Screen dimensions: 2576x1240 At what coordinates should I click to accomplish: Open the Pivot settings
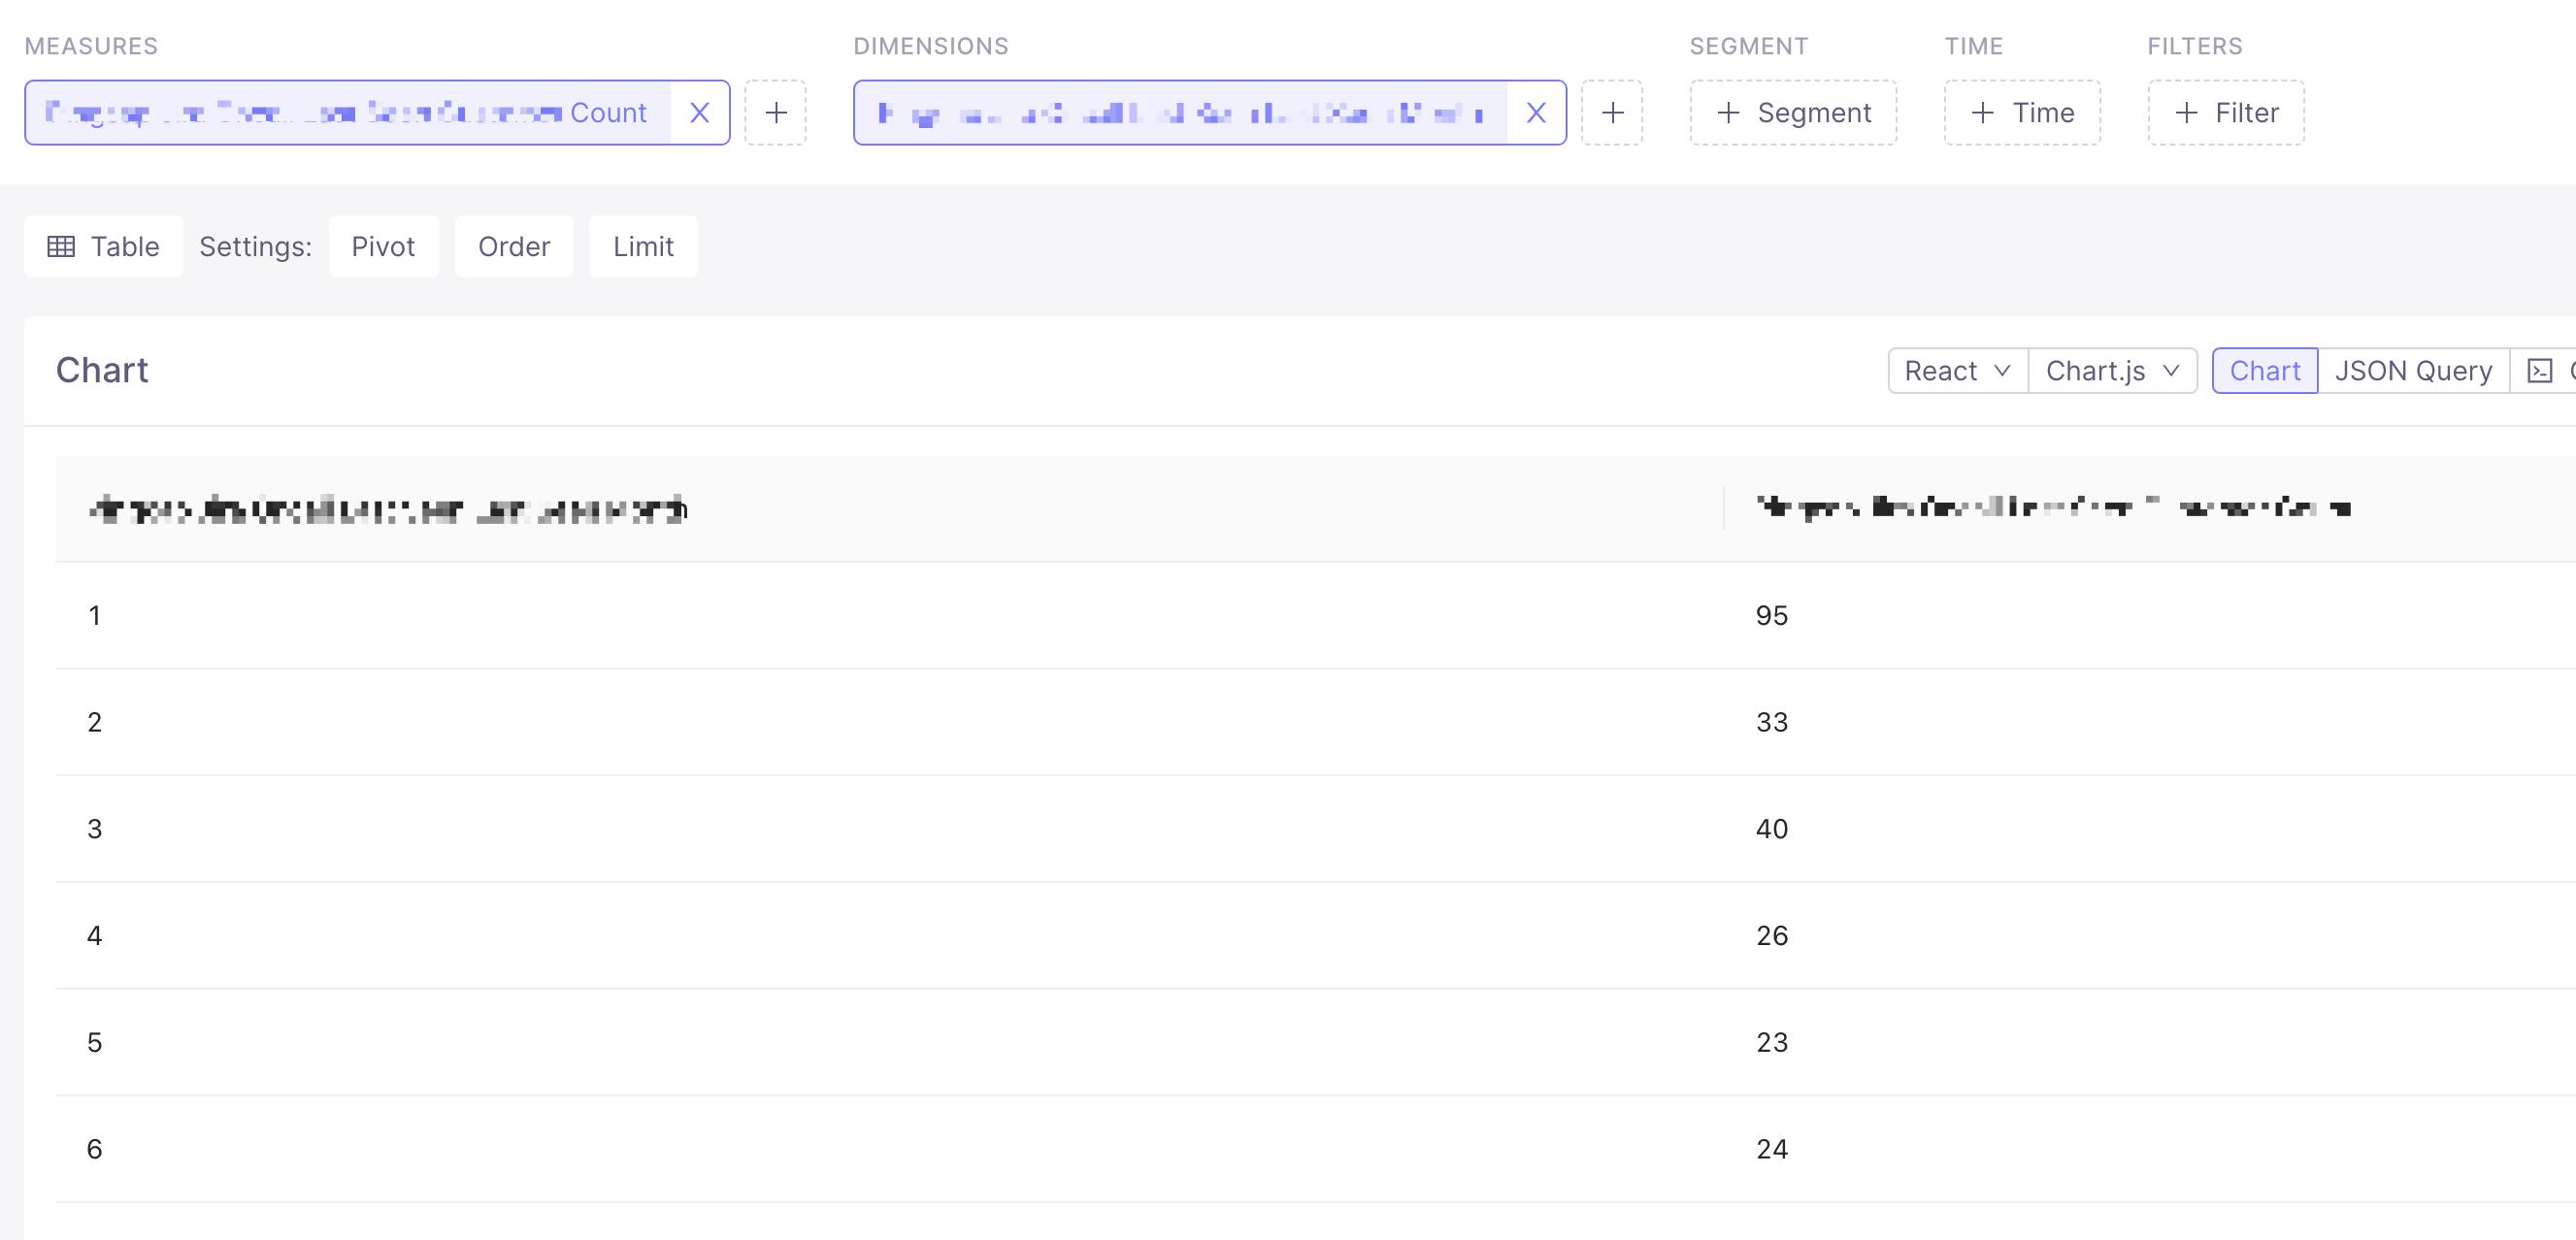(x=384, y=246)
